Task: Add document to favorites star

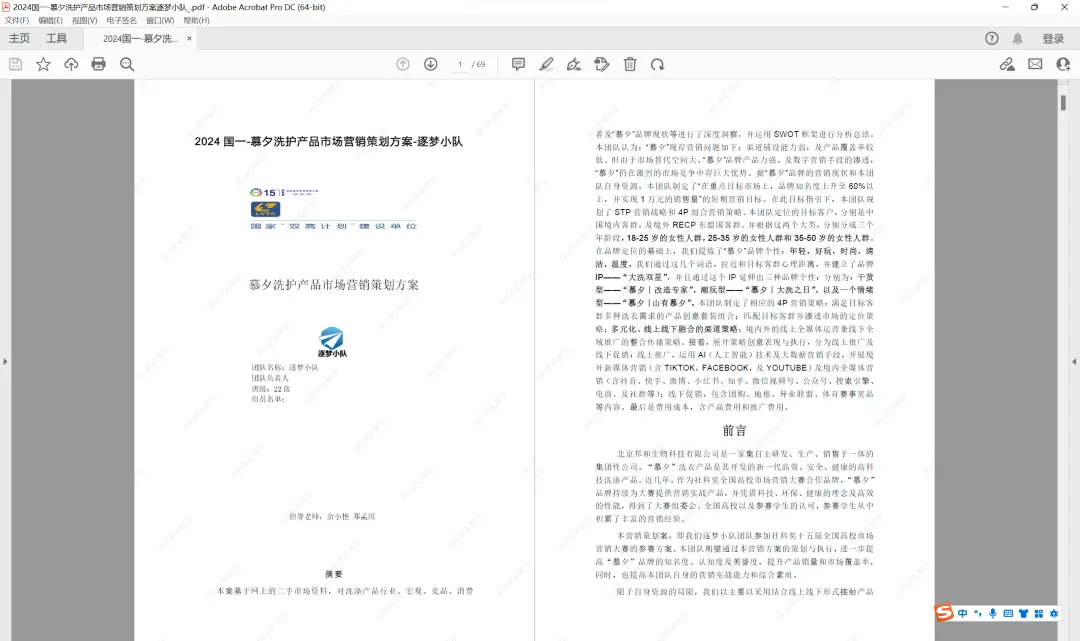Action: pos(43,64)
